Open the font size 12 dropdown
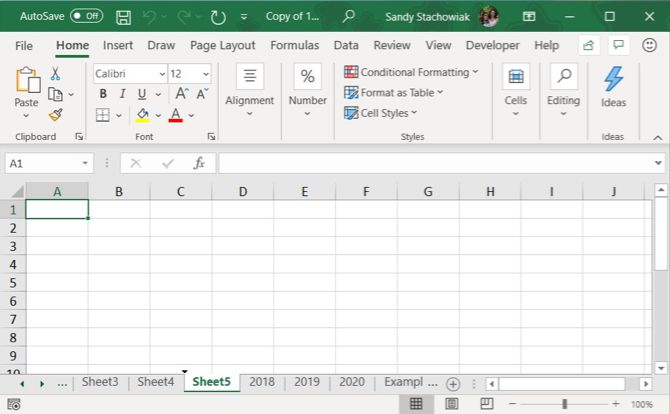Viewport: 670px width, 414px height. 206,74
